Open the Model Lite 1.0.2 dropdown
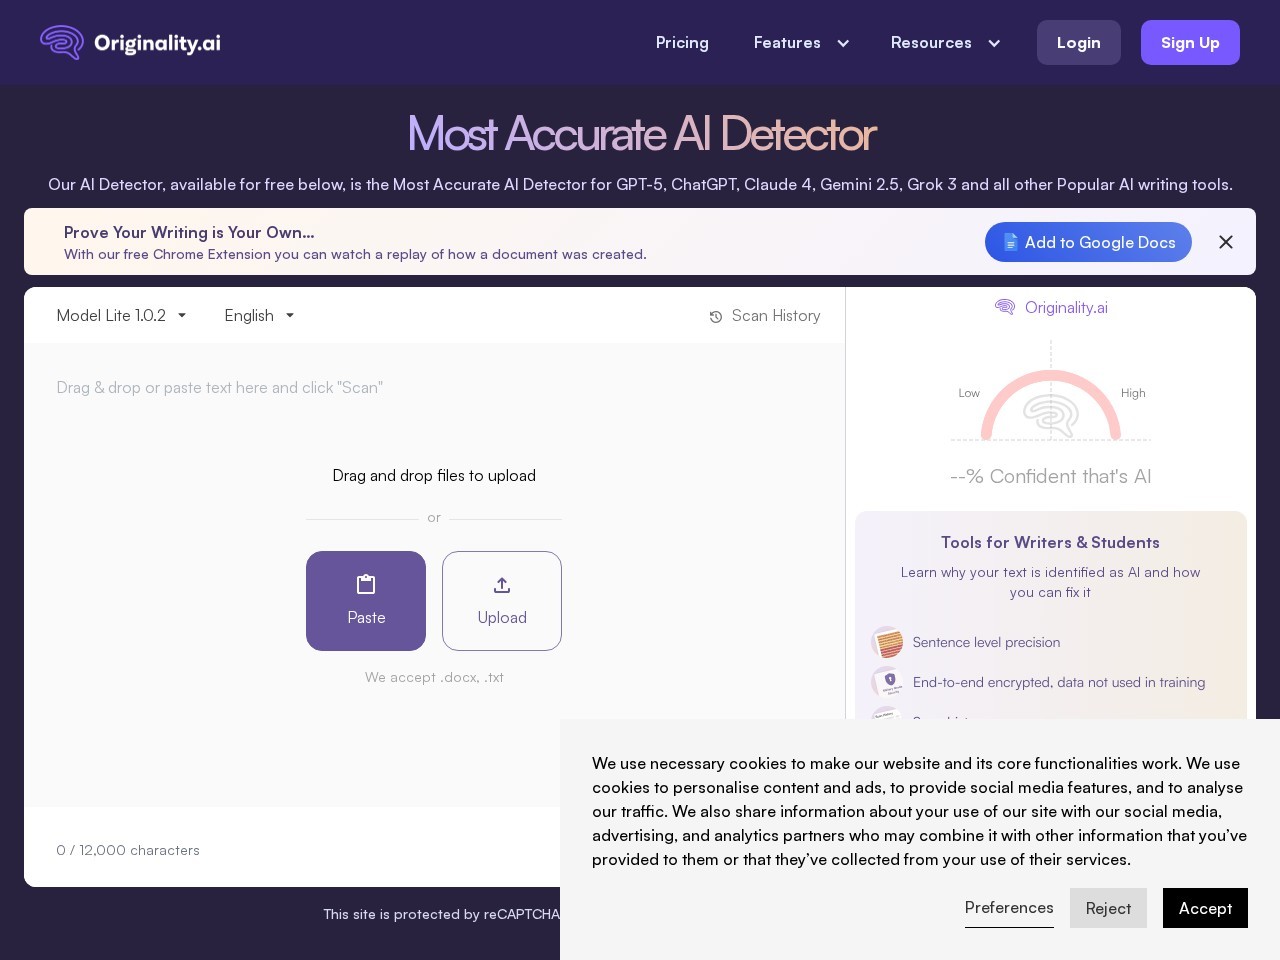The height and width of the screenshot is (960, 1280). 121,316
